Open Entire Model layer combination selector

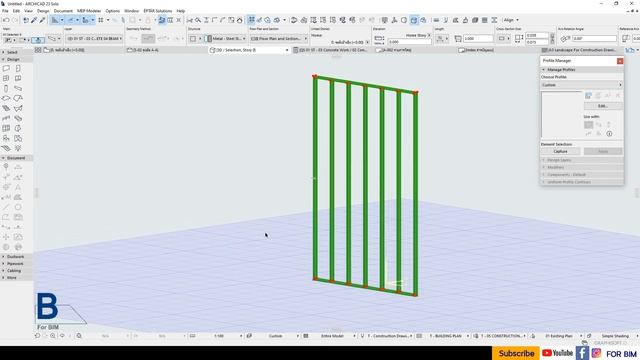[333, 336]
